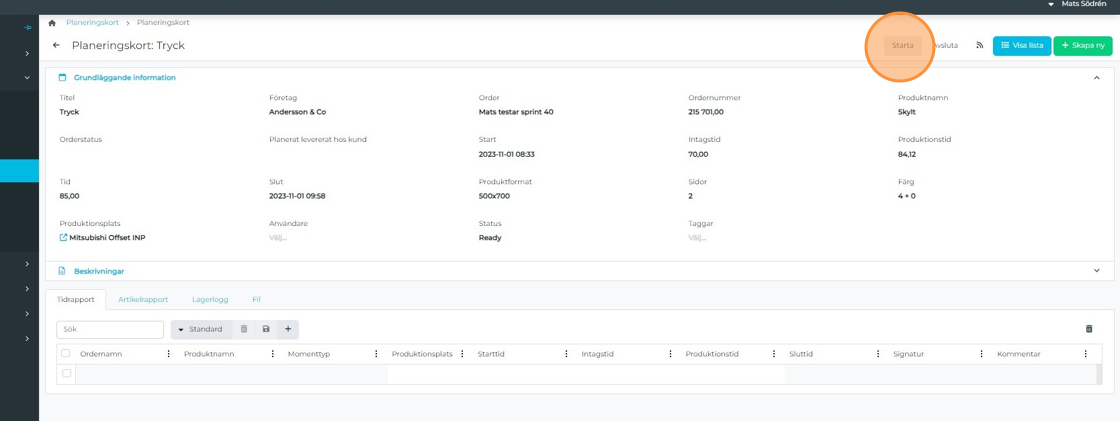Switch to the Artikelrapport tab
1120x421 pixels.
coord(143,299)
